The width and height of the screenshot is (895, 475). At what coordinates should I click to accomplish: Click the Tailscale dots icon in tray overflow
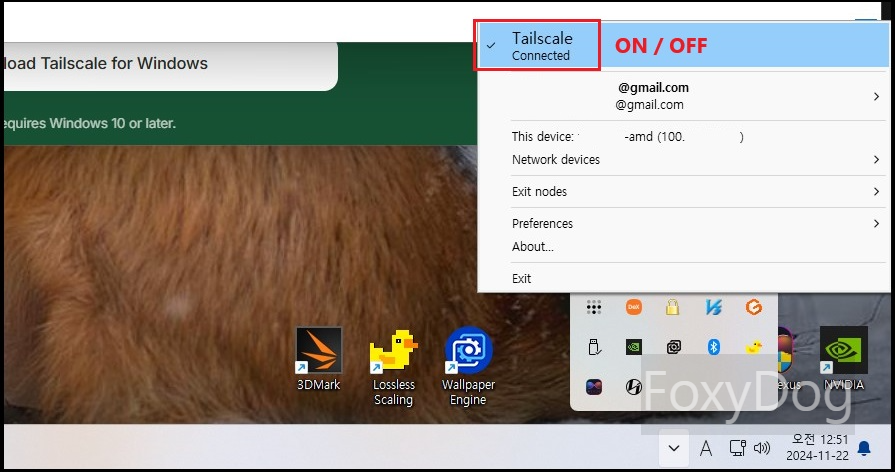[x=594, y=308]
